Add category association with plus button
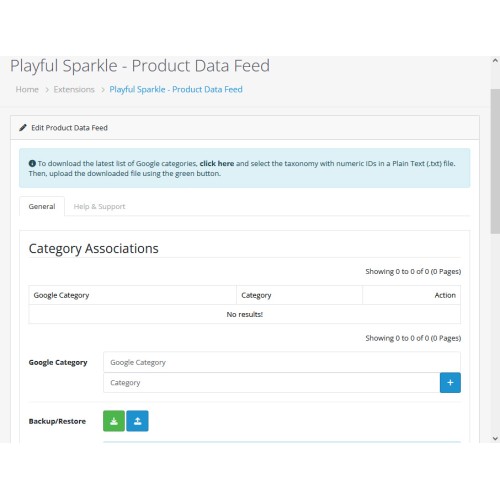This screenshot has width=500, height=500. point(450,383)
